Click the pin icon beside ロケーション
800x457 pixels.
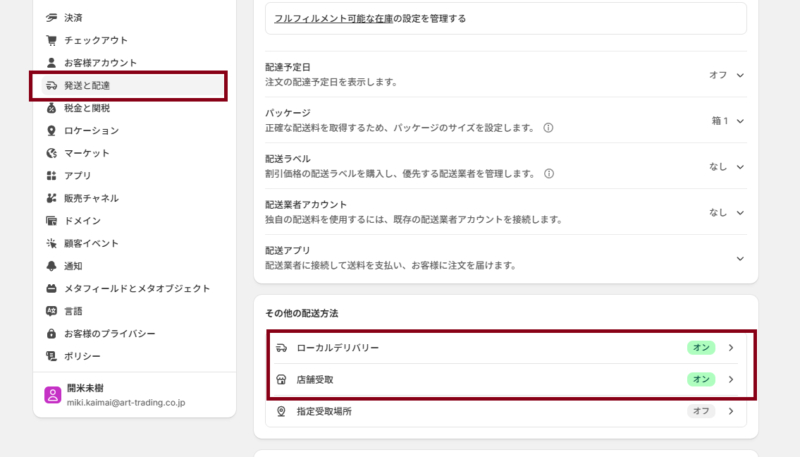(52, 131)
